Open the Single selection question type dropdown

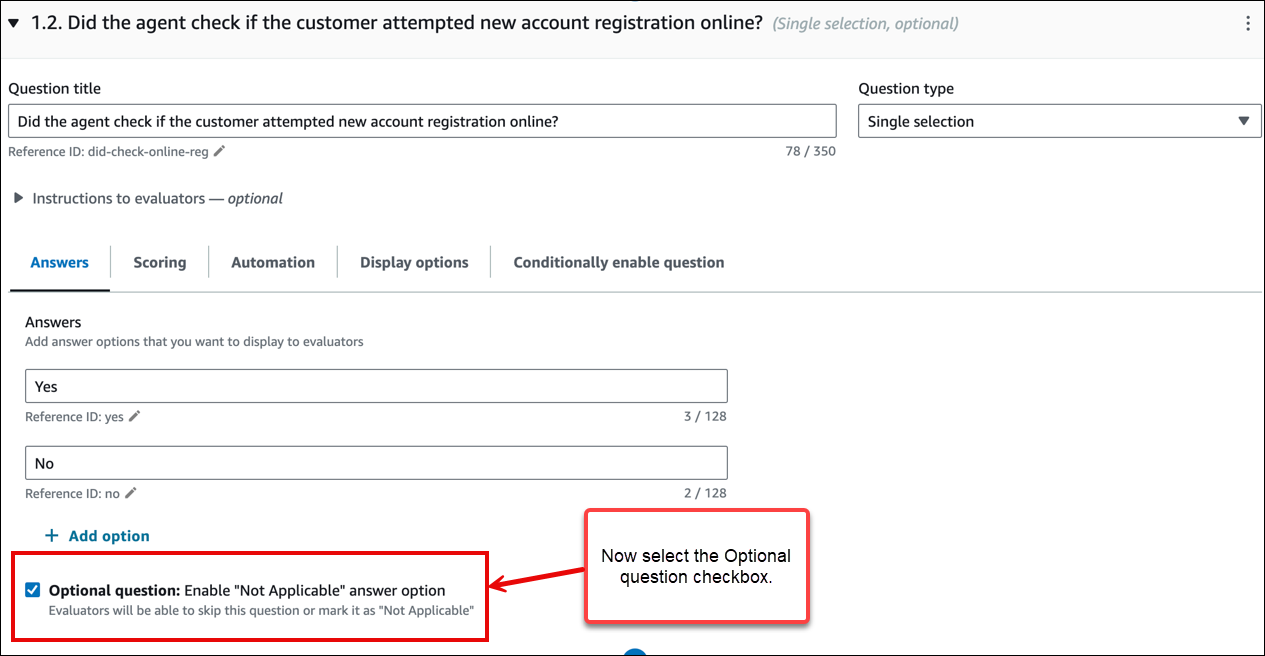click(x=1057, y=120)
